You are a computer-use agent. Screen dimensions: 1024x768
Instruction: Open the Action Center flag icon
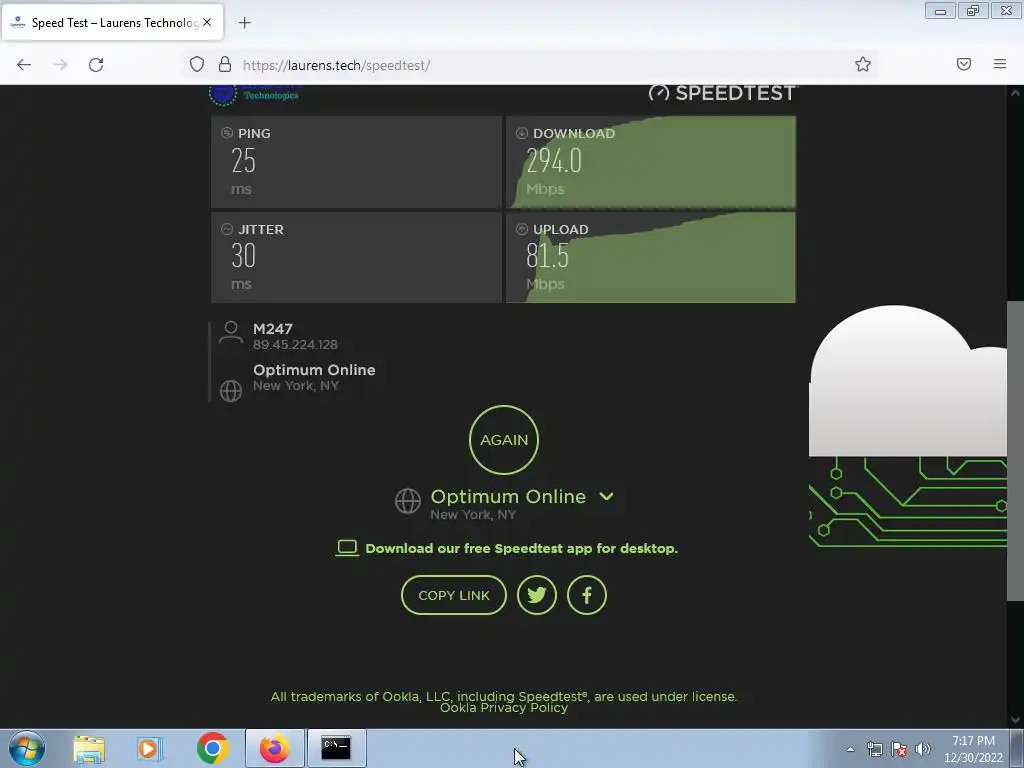(x=899, y=749)
